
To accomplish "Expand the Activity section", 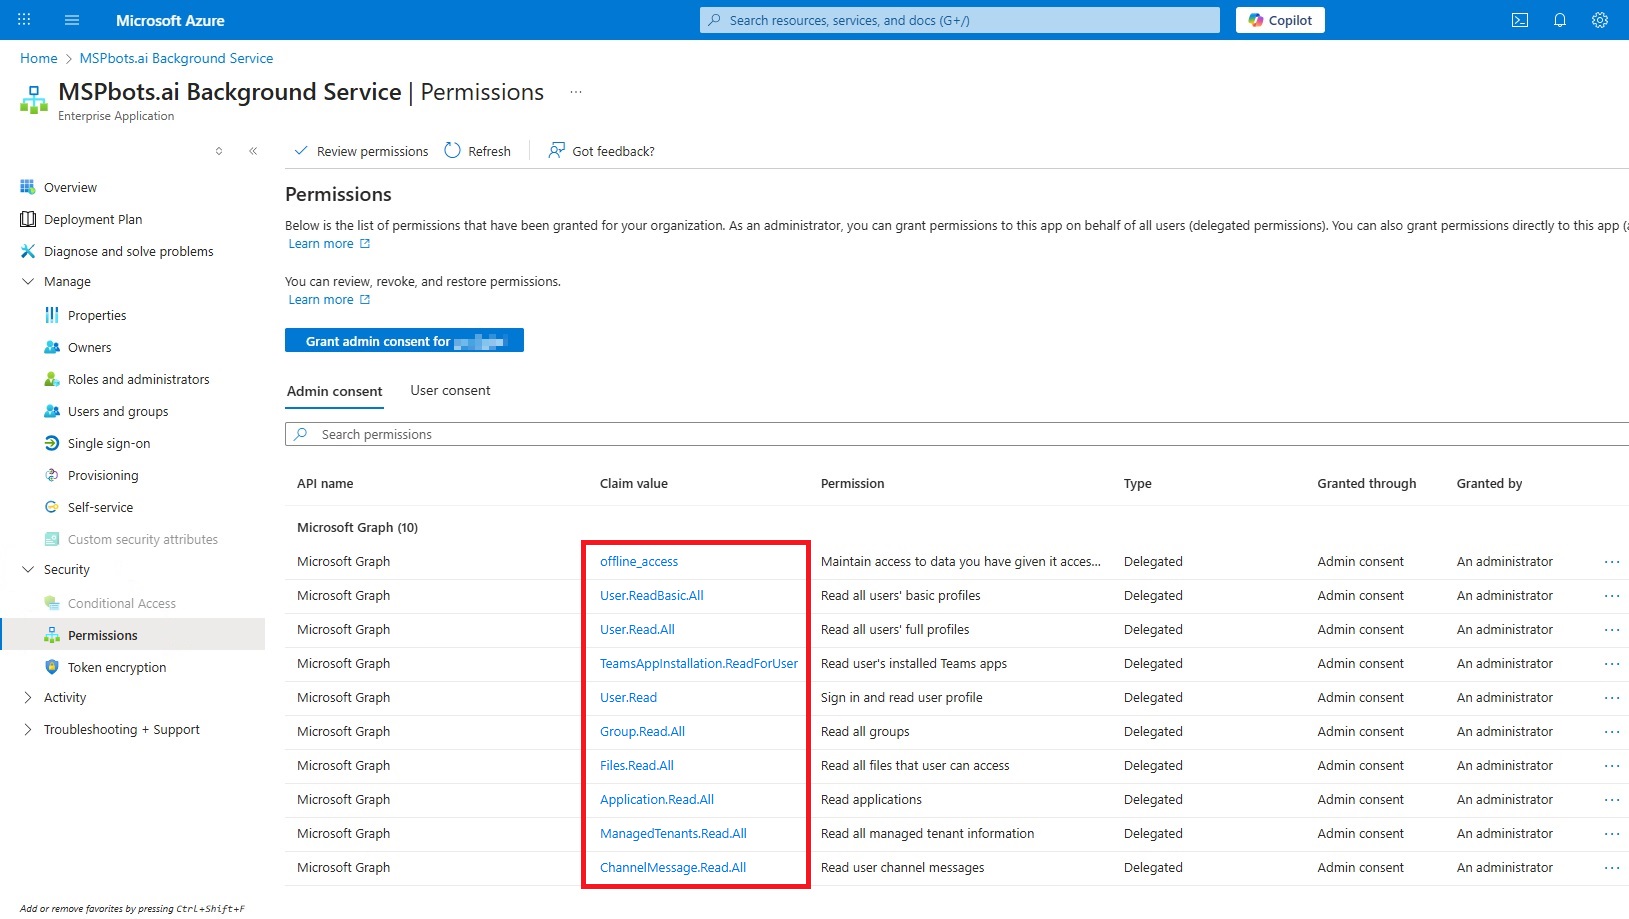I will point(28,698).
